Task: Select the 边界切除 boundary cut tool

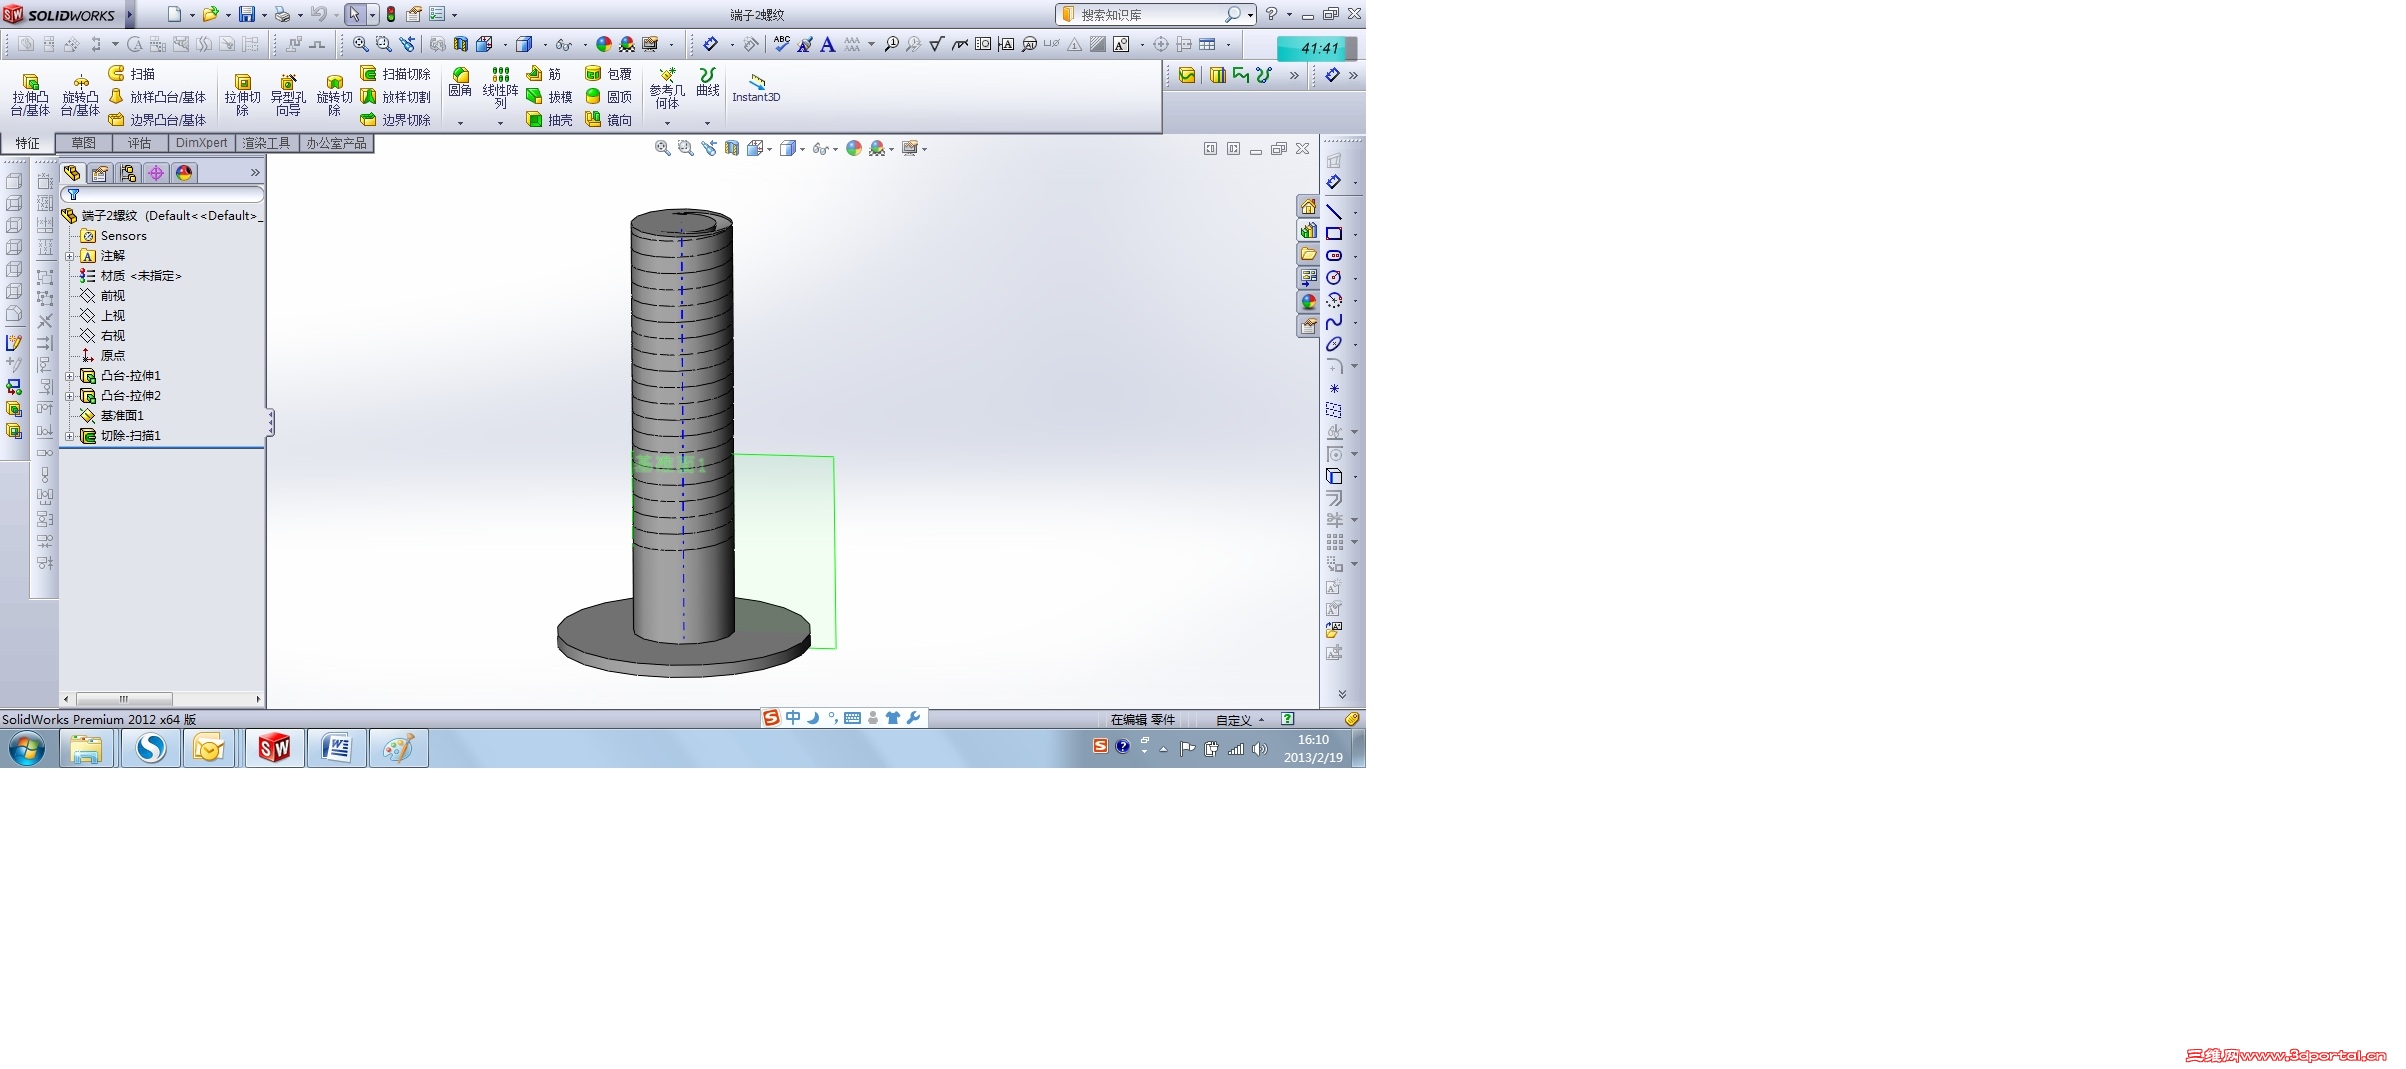Action: coord(395,120)
